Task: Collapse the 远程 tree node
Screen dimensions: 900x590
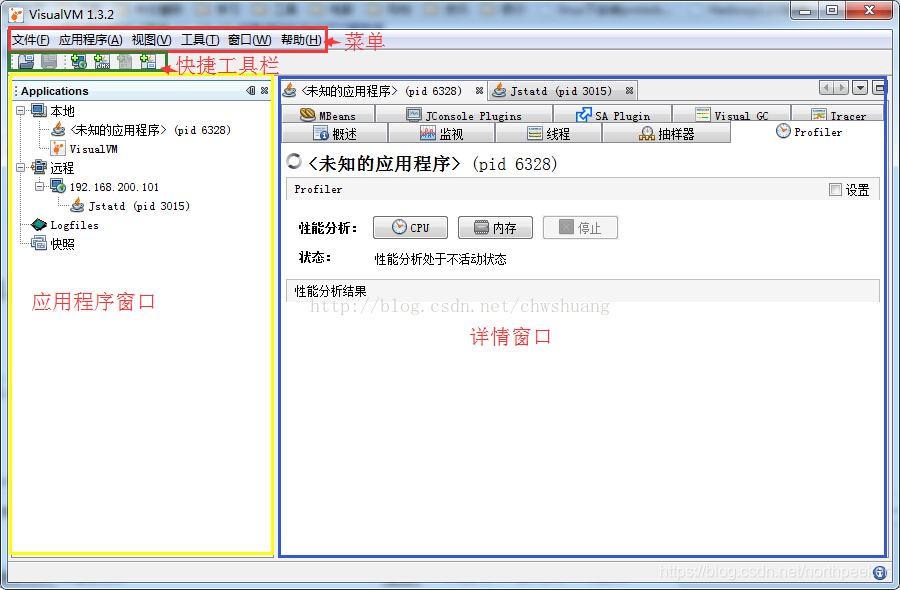Action: (x=21, y=168)
